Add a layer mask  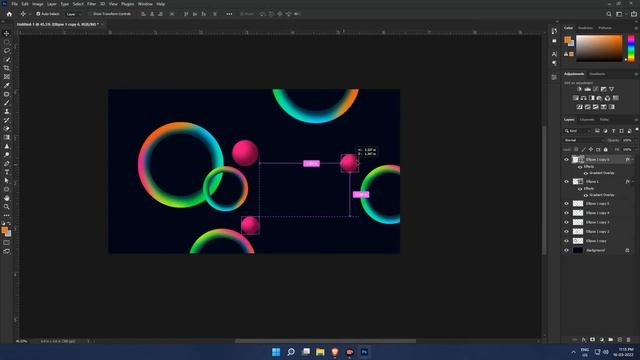(593, 340)
